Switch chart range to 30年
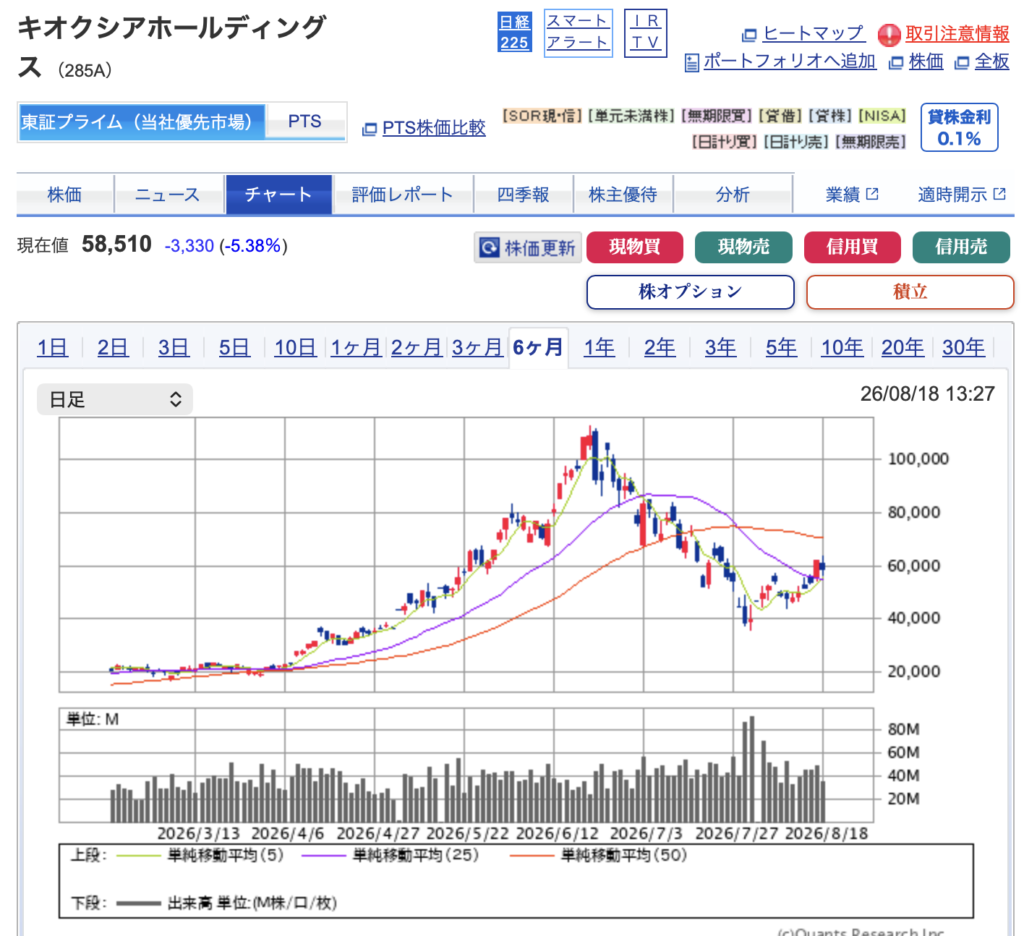1024x936 pixels. tap(963, 347)
